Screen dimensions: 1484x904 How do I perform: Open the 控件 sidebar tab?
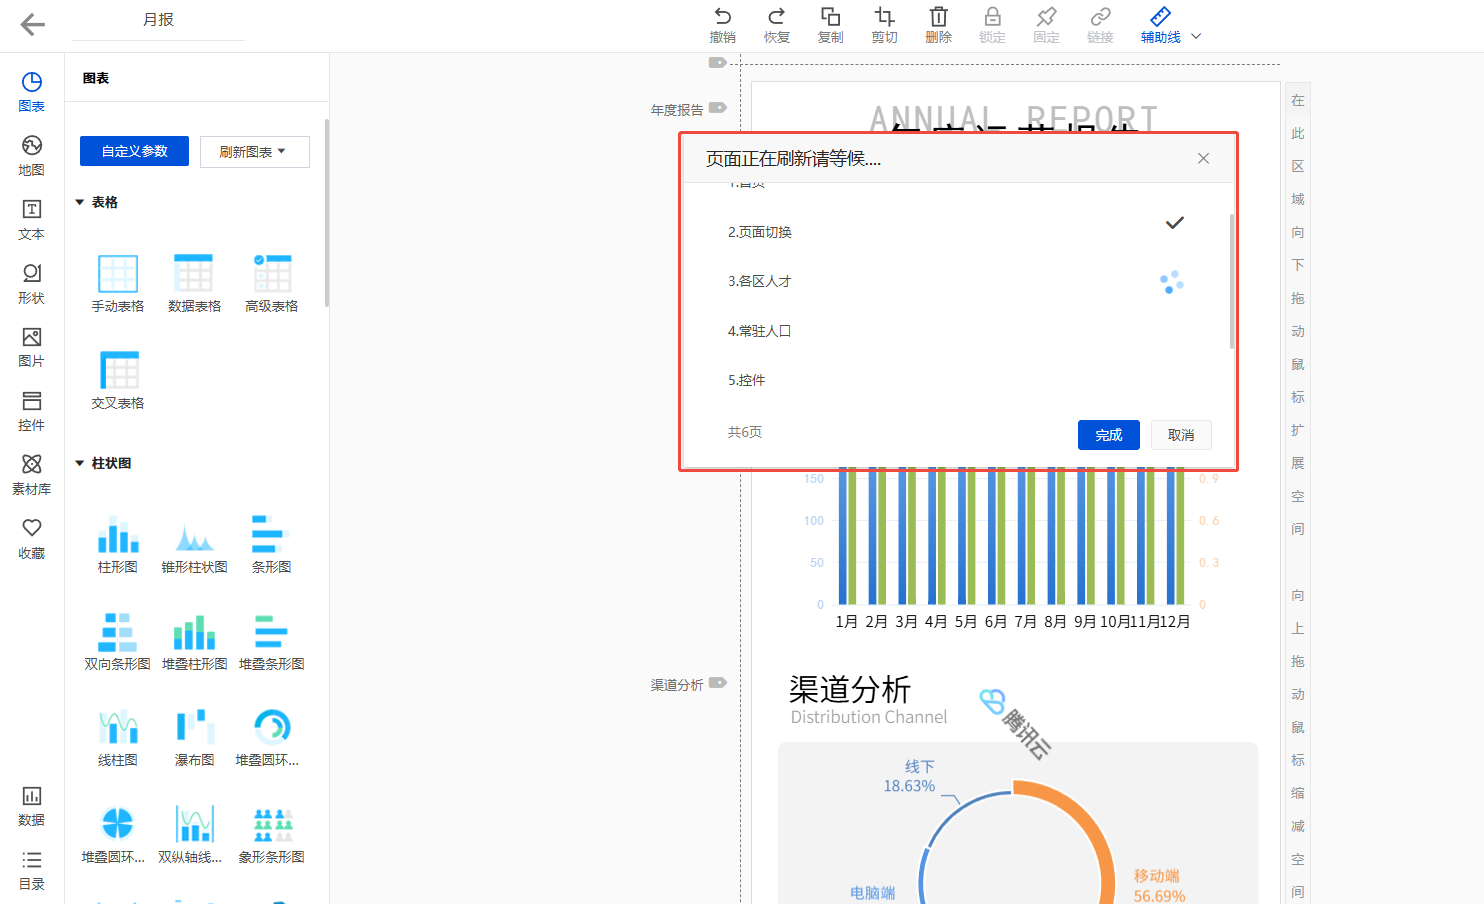(x=32, y=411)
